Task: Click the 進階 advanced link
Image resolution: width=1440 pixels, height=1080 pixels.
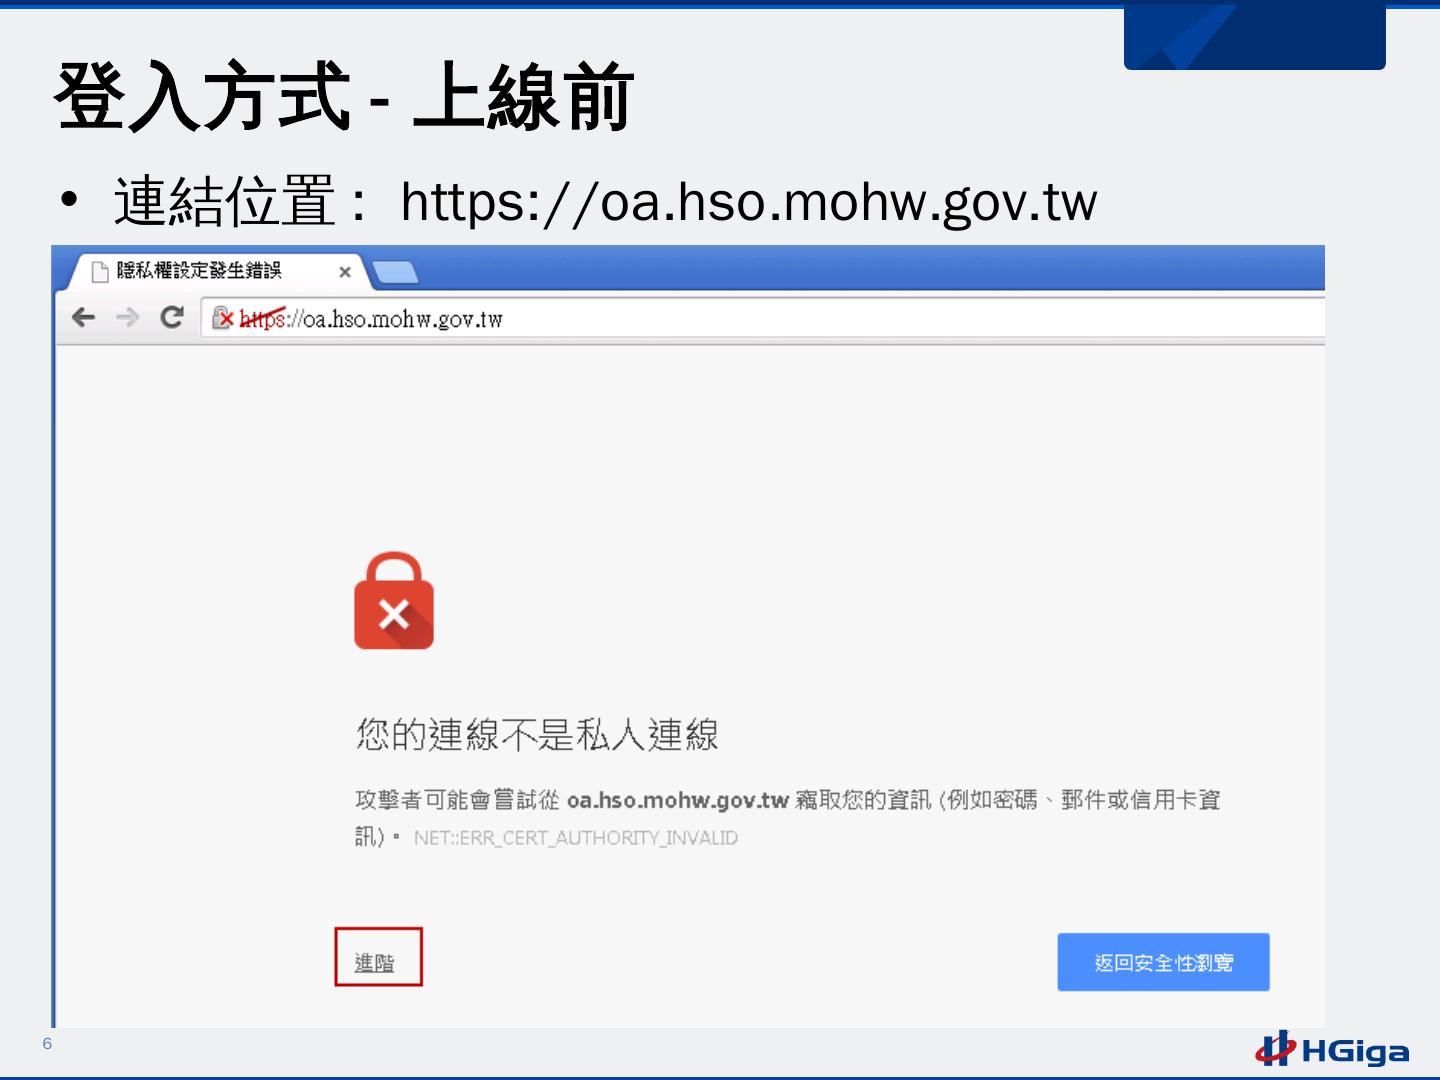Action: coord(375,963)
